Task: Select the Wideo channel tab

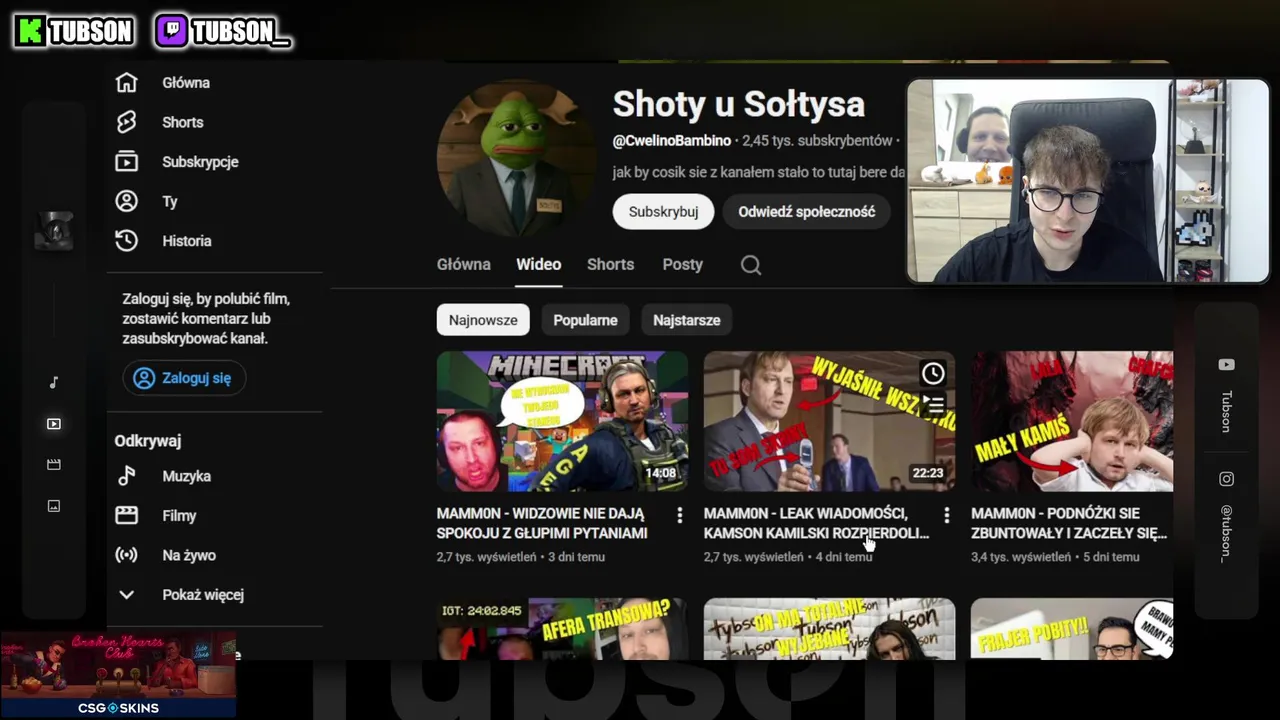Action: (538, 265)
